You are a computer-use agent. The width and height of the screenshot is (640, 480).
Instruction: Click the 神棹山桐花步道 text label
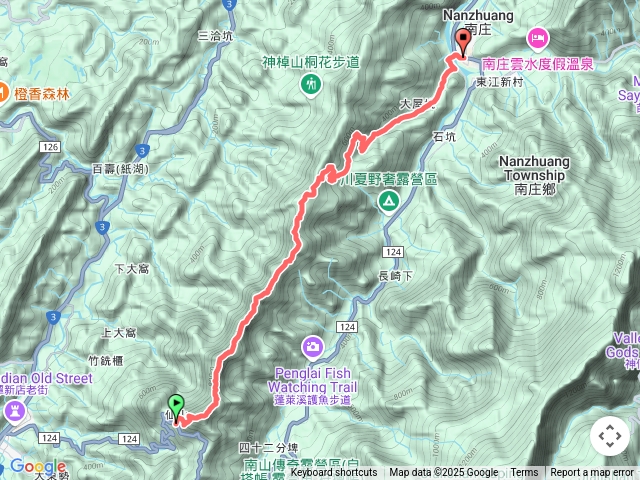(311, 62)
